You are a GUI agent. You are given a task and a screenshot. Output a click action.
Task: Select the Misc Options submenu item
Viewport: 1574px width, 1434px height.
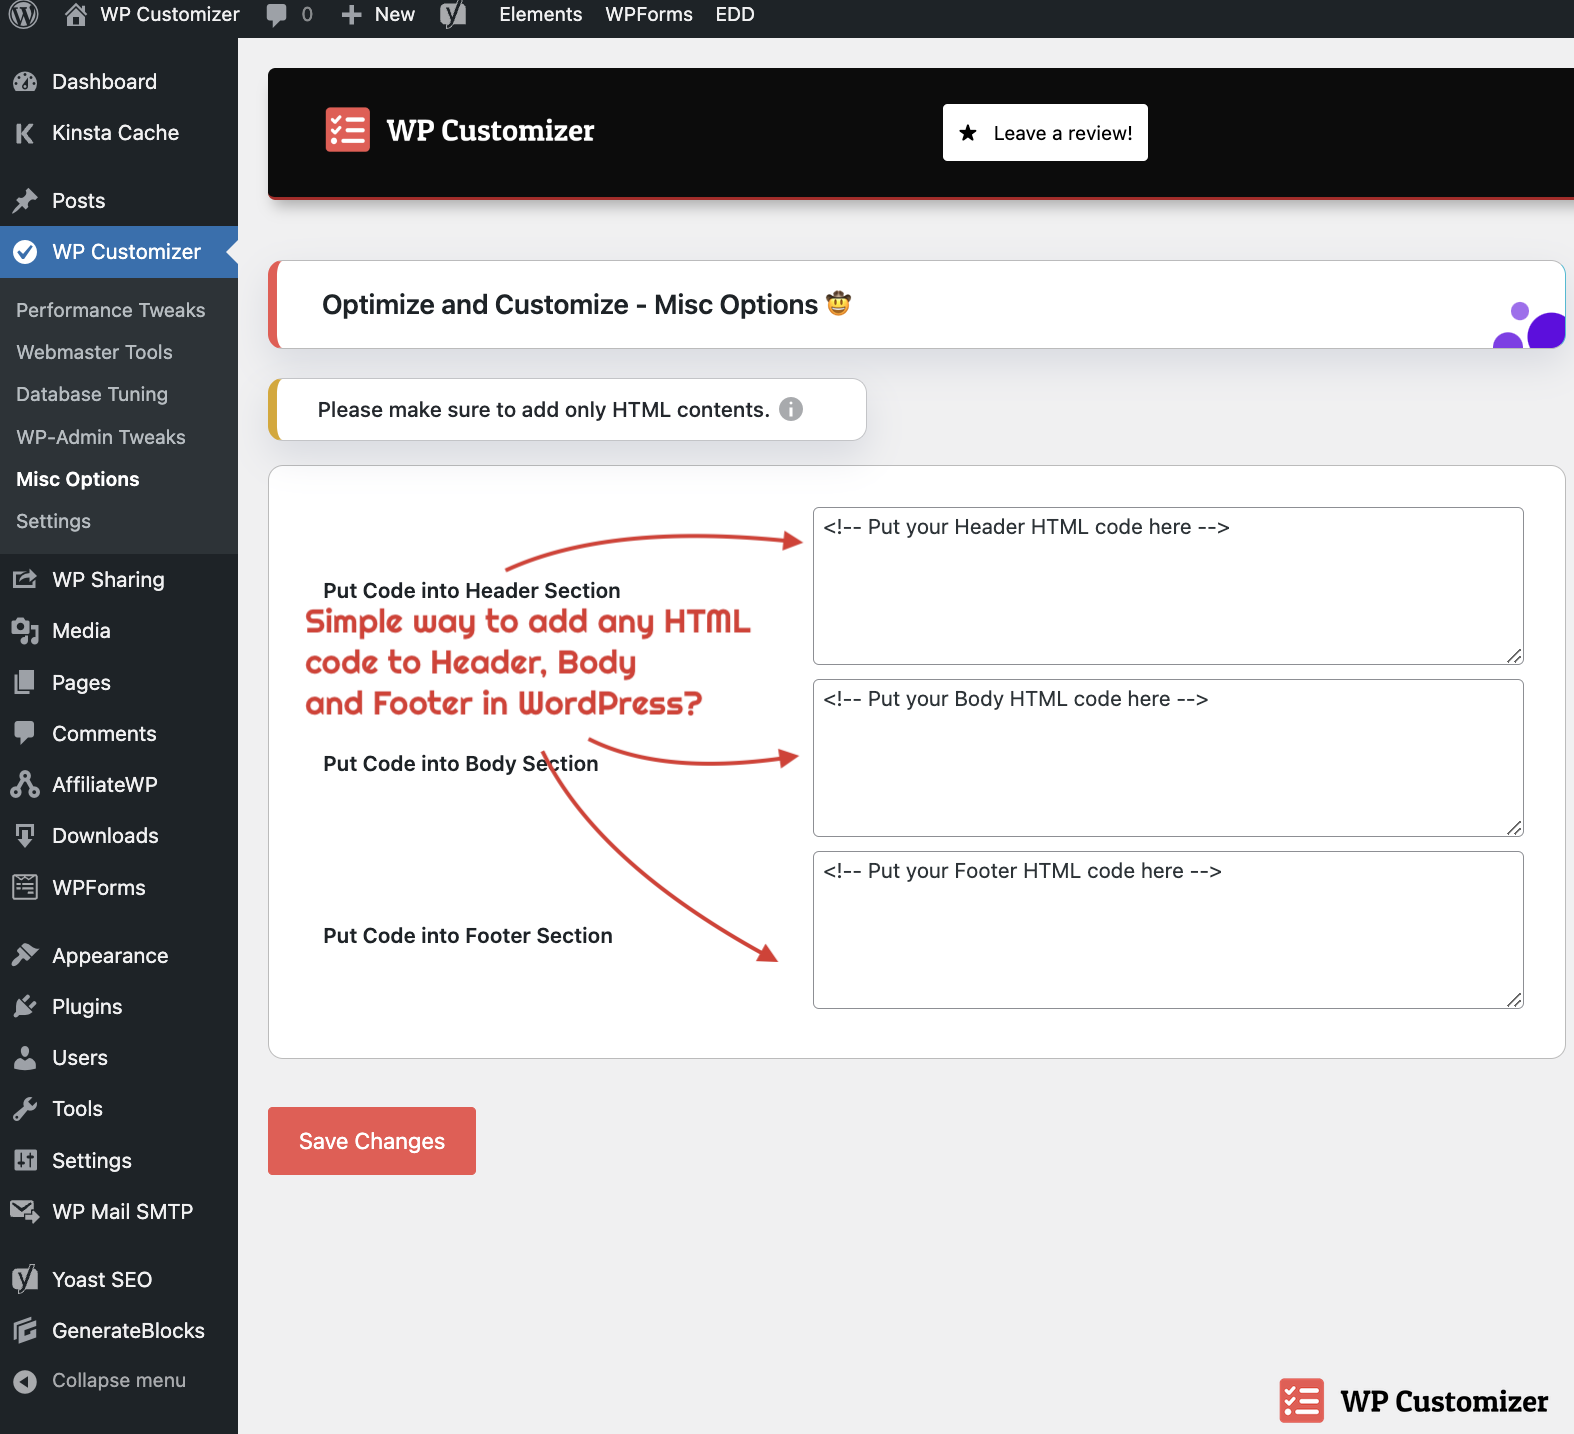(x=78, y=479)
